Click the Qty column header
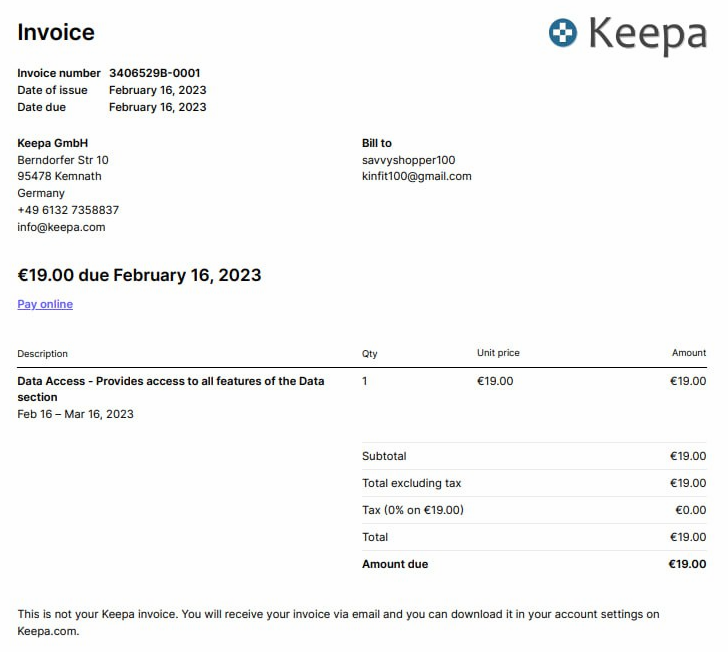Viewport: 728px width, 652px height. pyautogui.click(x=370, y=354)
